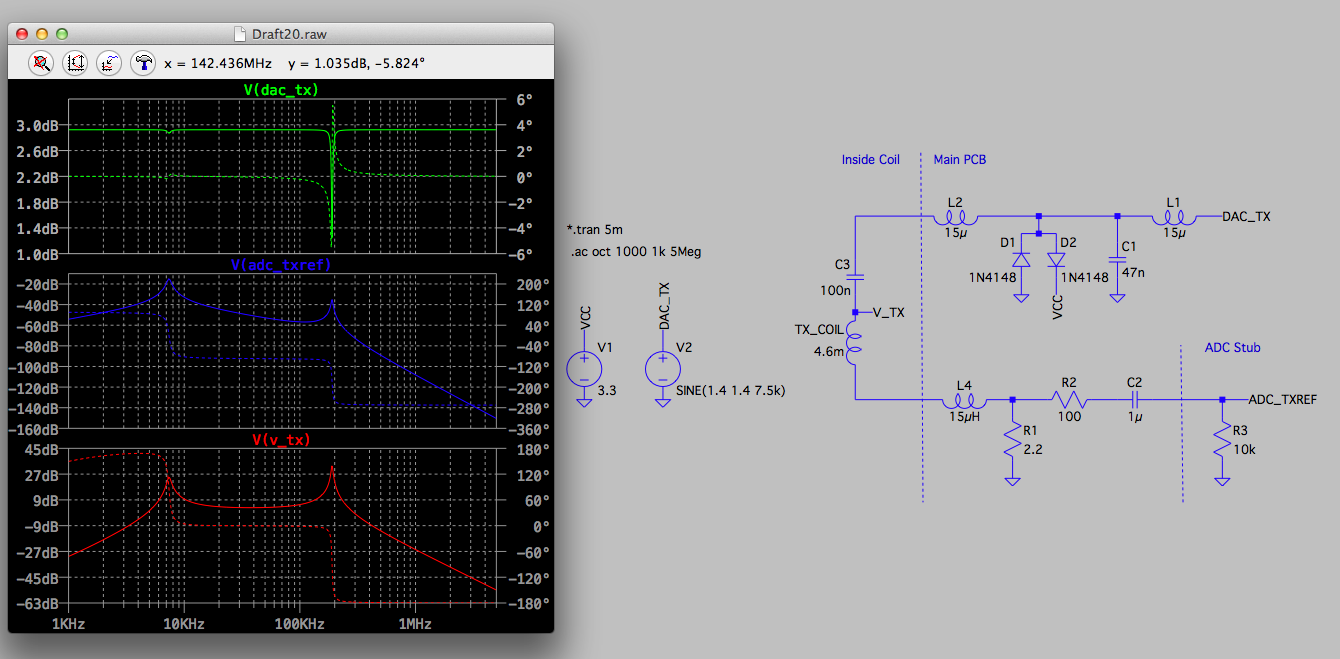Click the blue V(adc_txref) trace label

[x=280, y=265]
